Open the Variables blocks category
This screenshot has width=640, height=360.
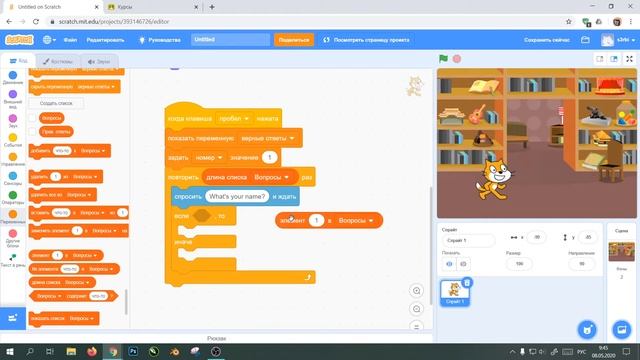[13, 217]
